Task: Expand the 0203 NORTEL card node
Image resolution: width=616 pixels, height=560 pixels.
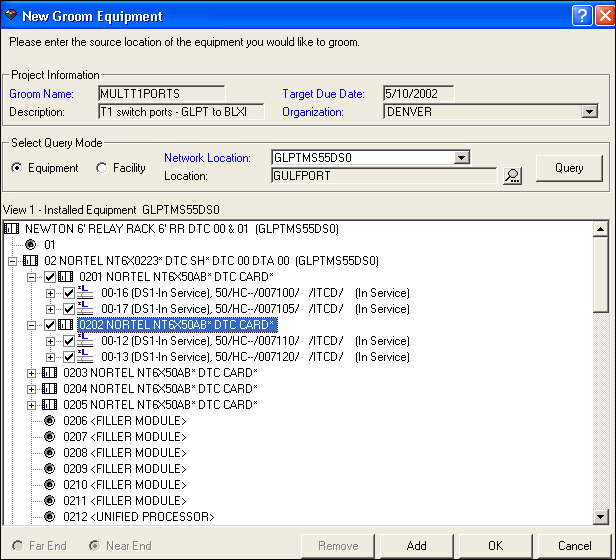Action: [31, 373]
